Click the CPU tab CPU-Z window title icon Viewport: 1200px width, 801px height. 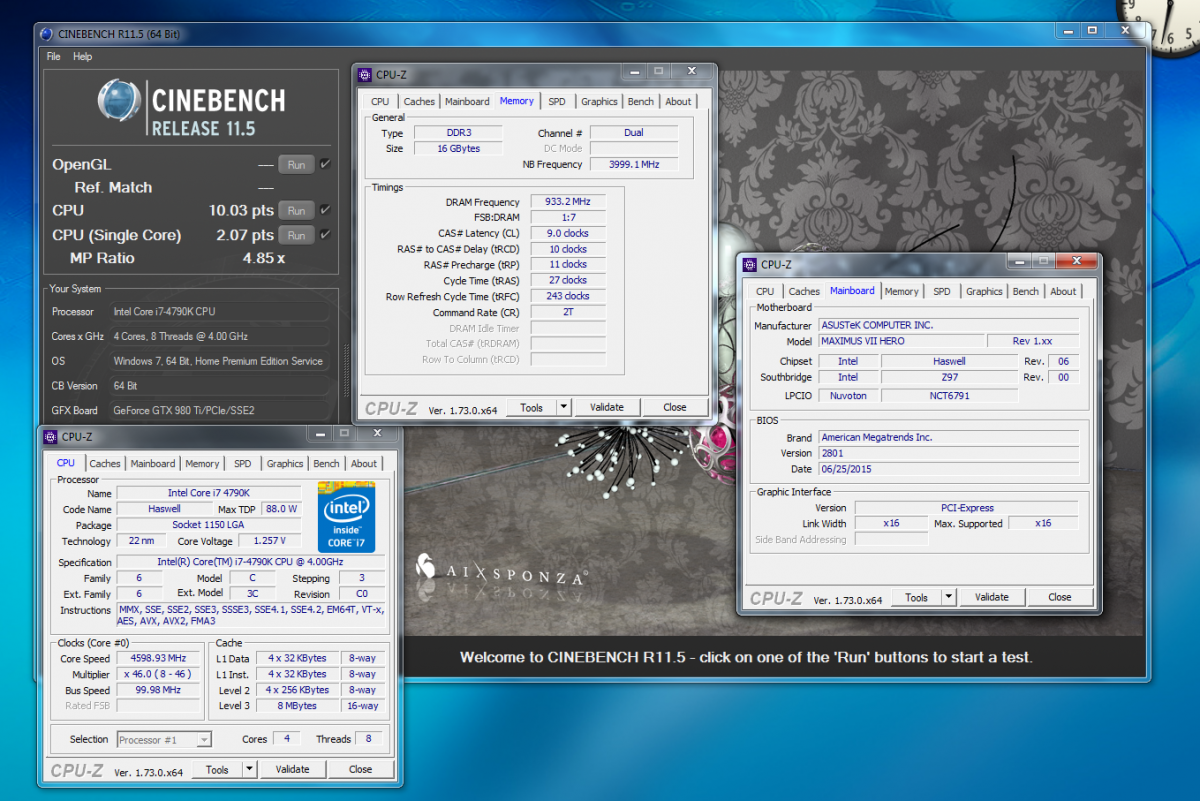pos(51,436)
